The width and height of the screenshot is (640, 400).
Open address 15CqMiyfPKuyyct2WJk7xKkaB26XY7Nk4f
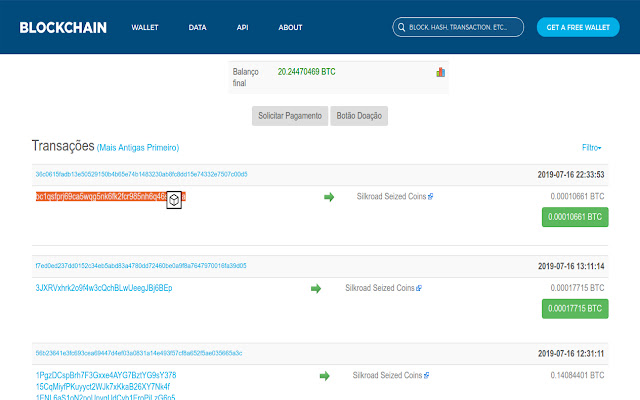coord(102,387)
